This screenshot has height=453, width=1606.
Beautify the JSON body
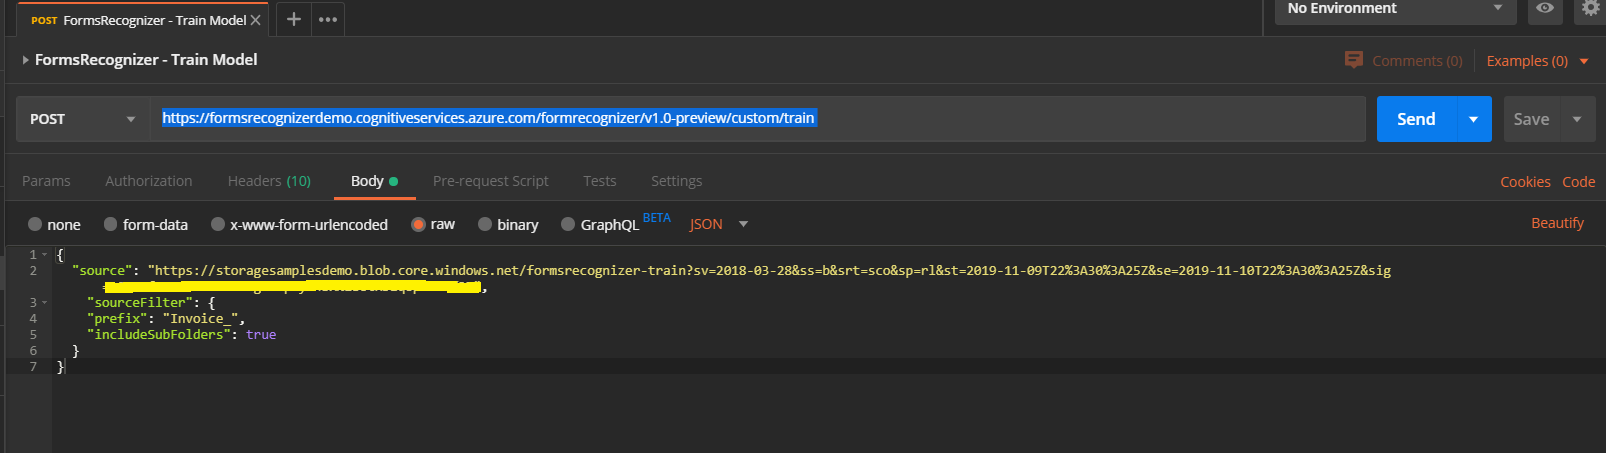click(x=1557, y=223)
